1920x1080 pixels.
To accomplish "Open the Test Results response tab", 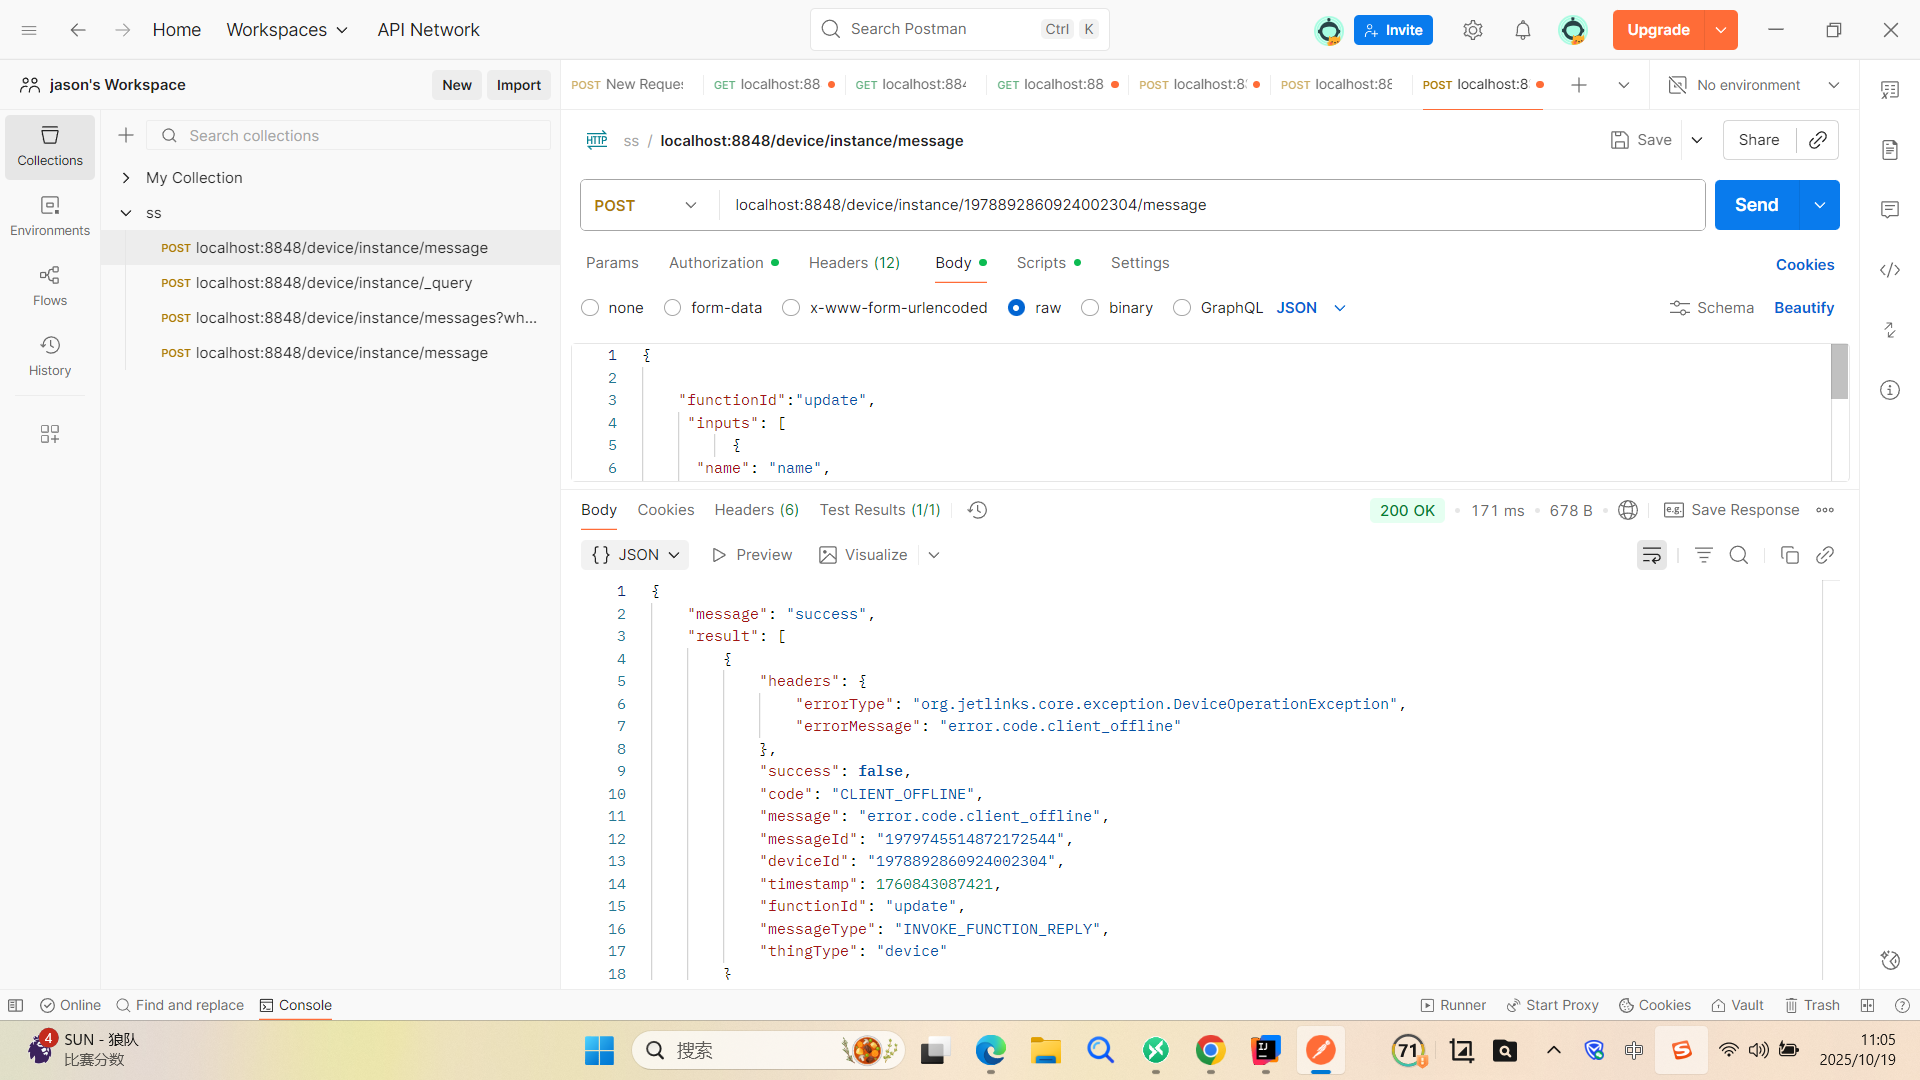I will [879, 510].
